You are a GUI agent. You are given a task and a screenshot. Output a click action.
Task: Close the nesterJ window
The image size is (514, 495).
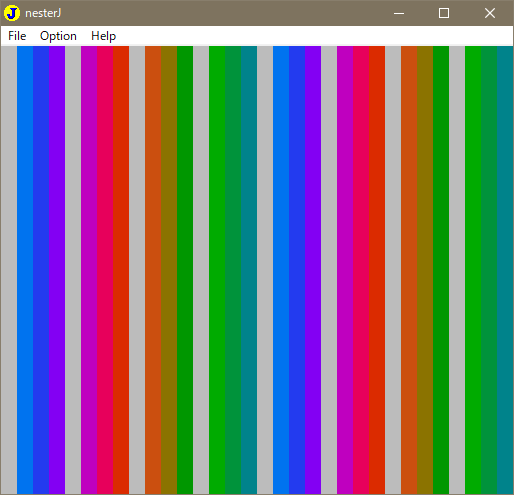(490, 13)
